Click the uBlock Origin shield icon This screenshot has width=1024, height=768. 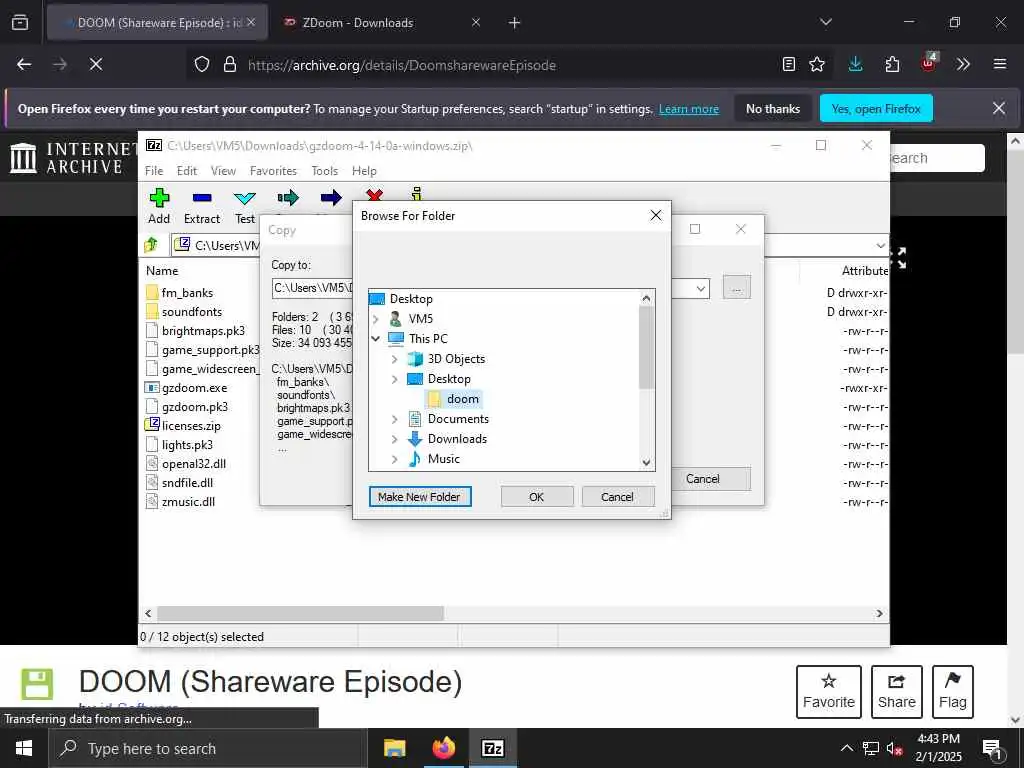point(928,63)
